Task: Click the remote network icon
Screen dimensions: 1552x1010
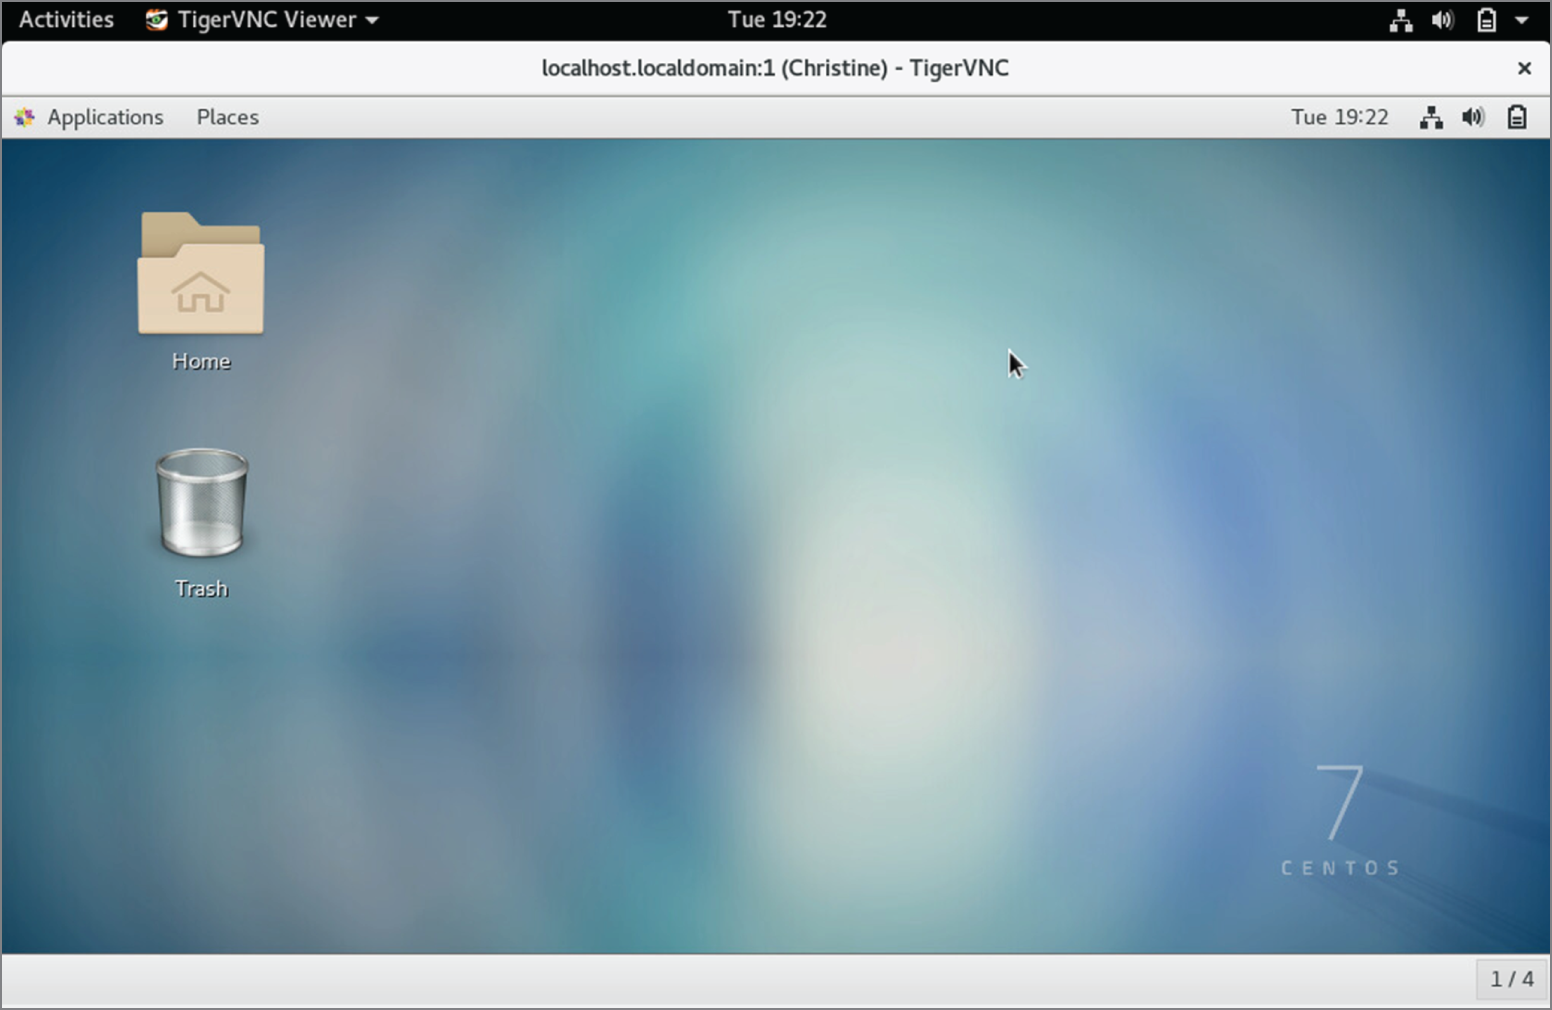Action: point(1431,117)
